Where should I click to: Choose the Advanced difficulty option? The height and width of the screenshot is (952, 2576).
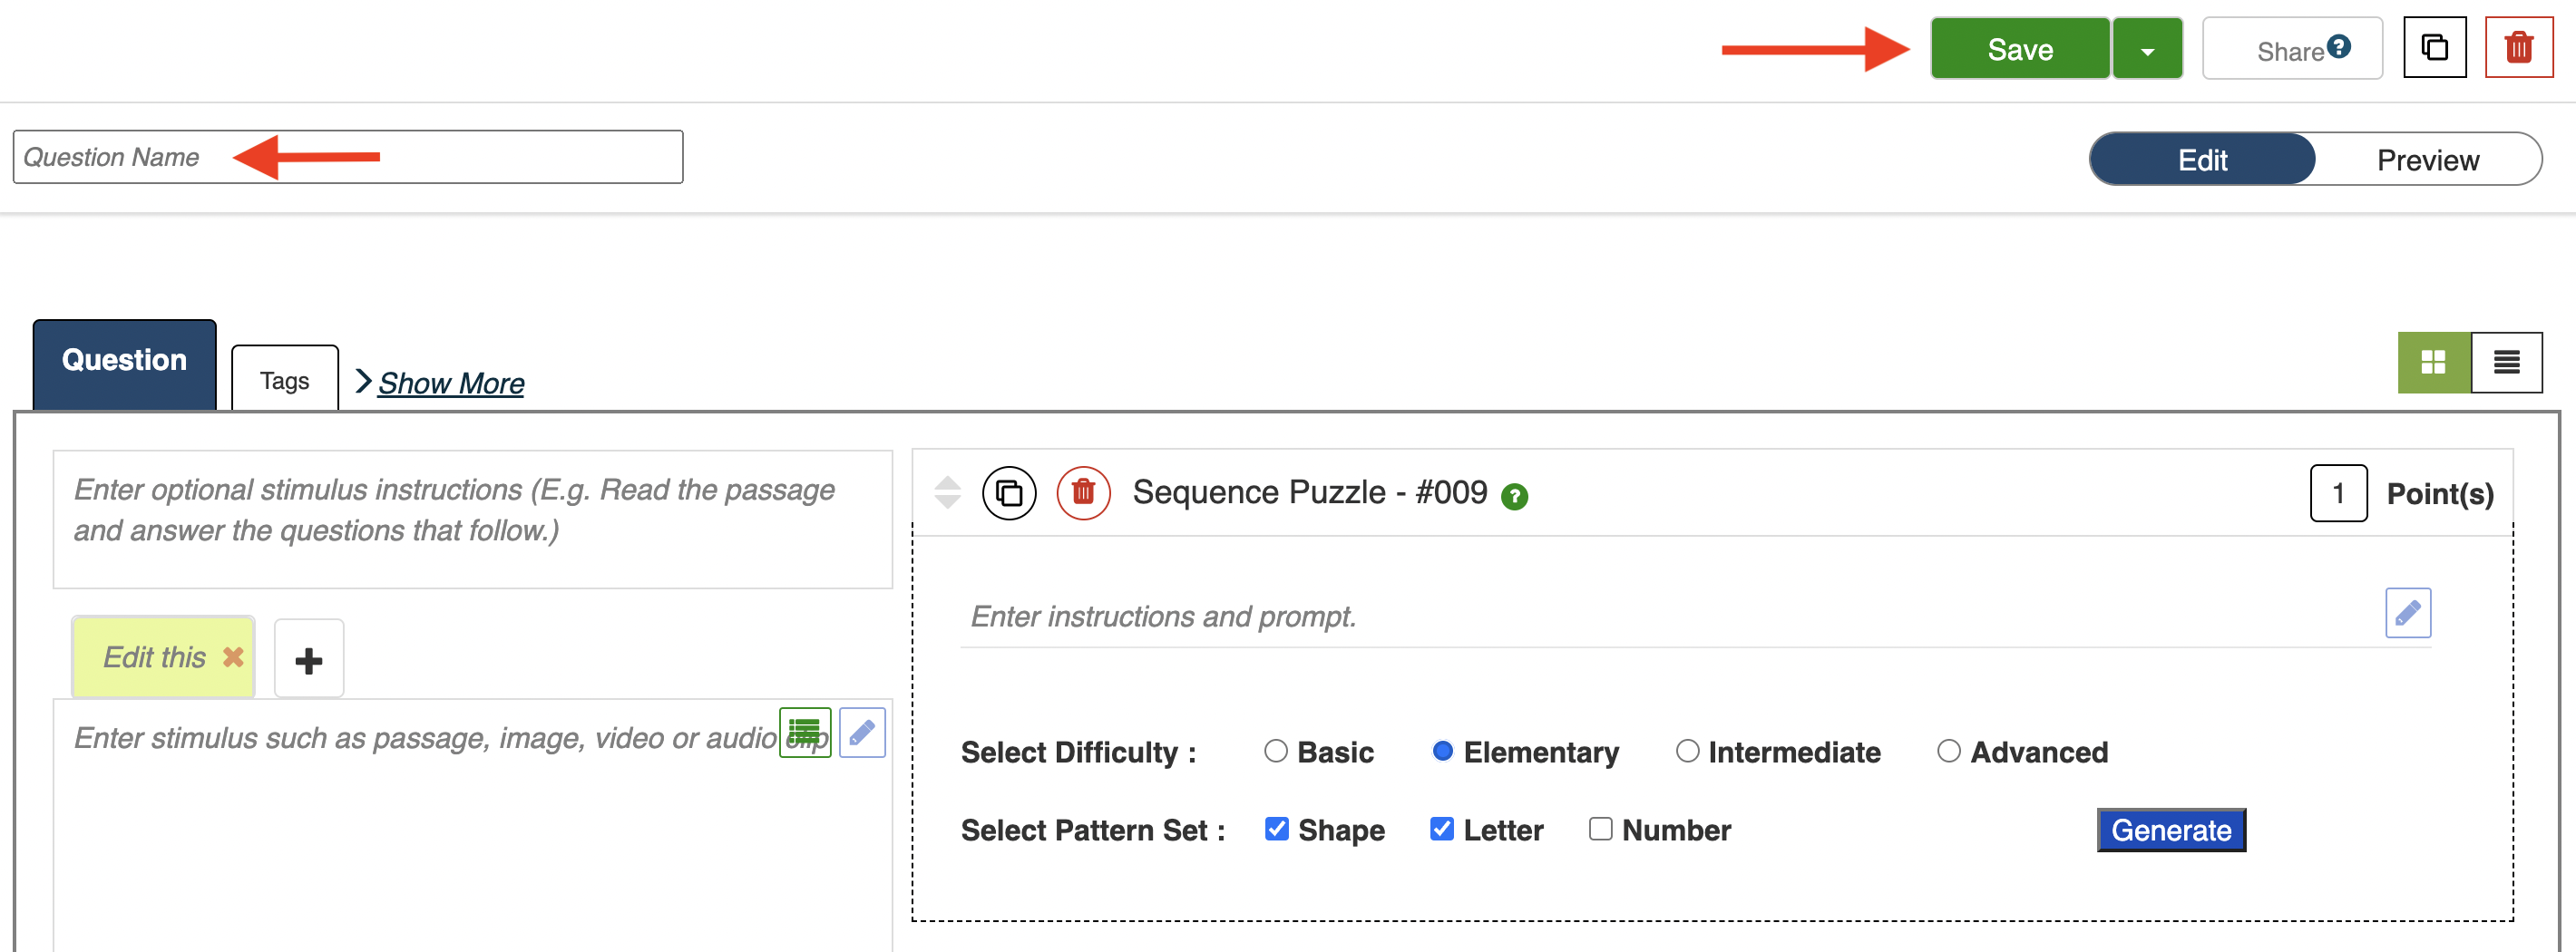[1948, 751]
